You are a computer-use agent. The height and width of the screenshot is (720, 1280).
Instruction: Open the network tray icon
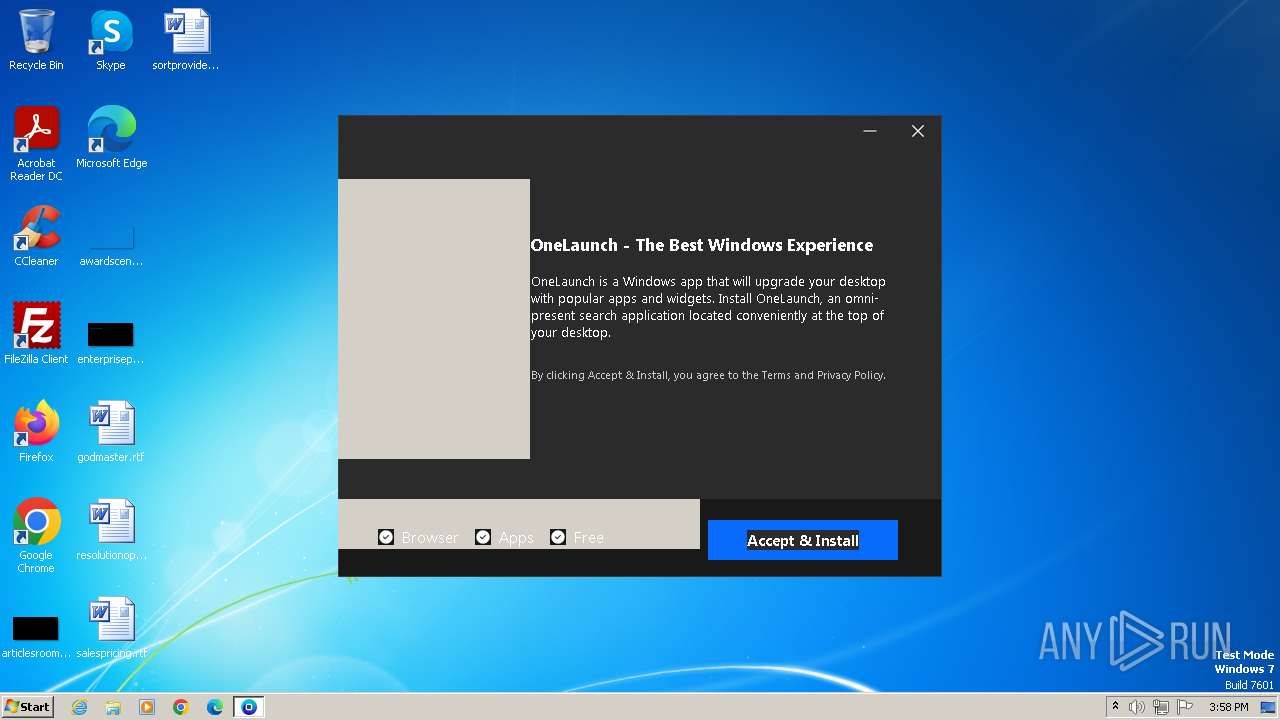(x=1161, y=707)
